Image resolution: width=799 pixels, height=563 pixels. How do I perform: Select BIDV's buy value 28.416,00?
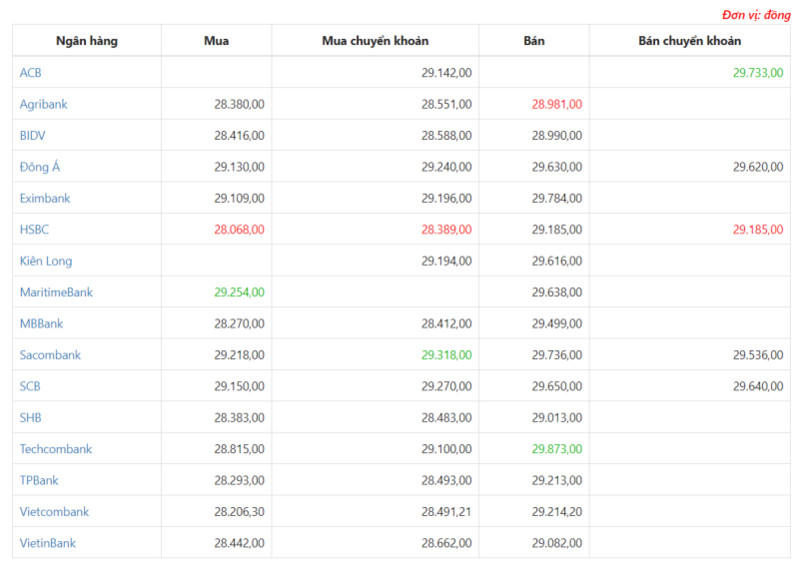tap(239, 136)
